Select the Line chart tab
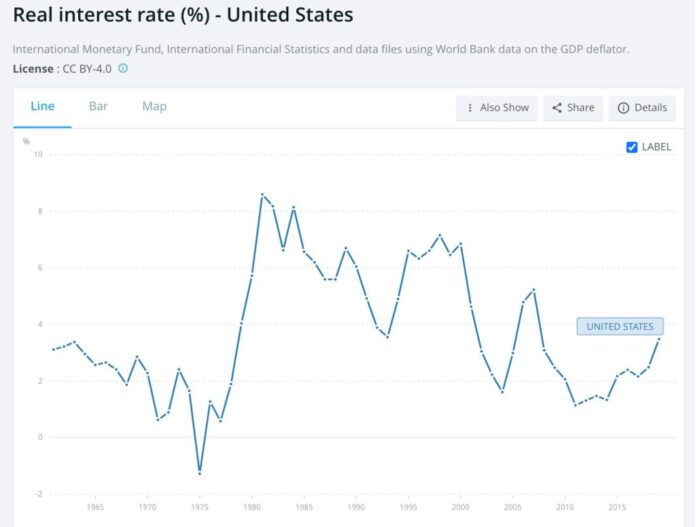Viewport: 696px width, 527px height. pos(43,106)
